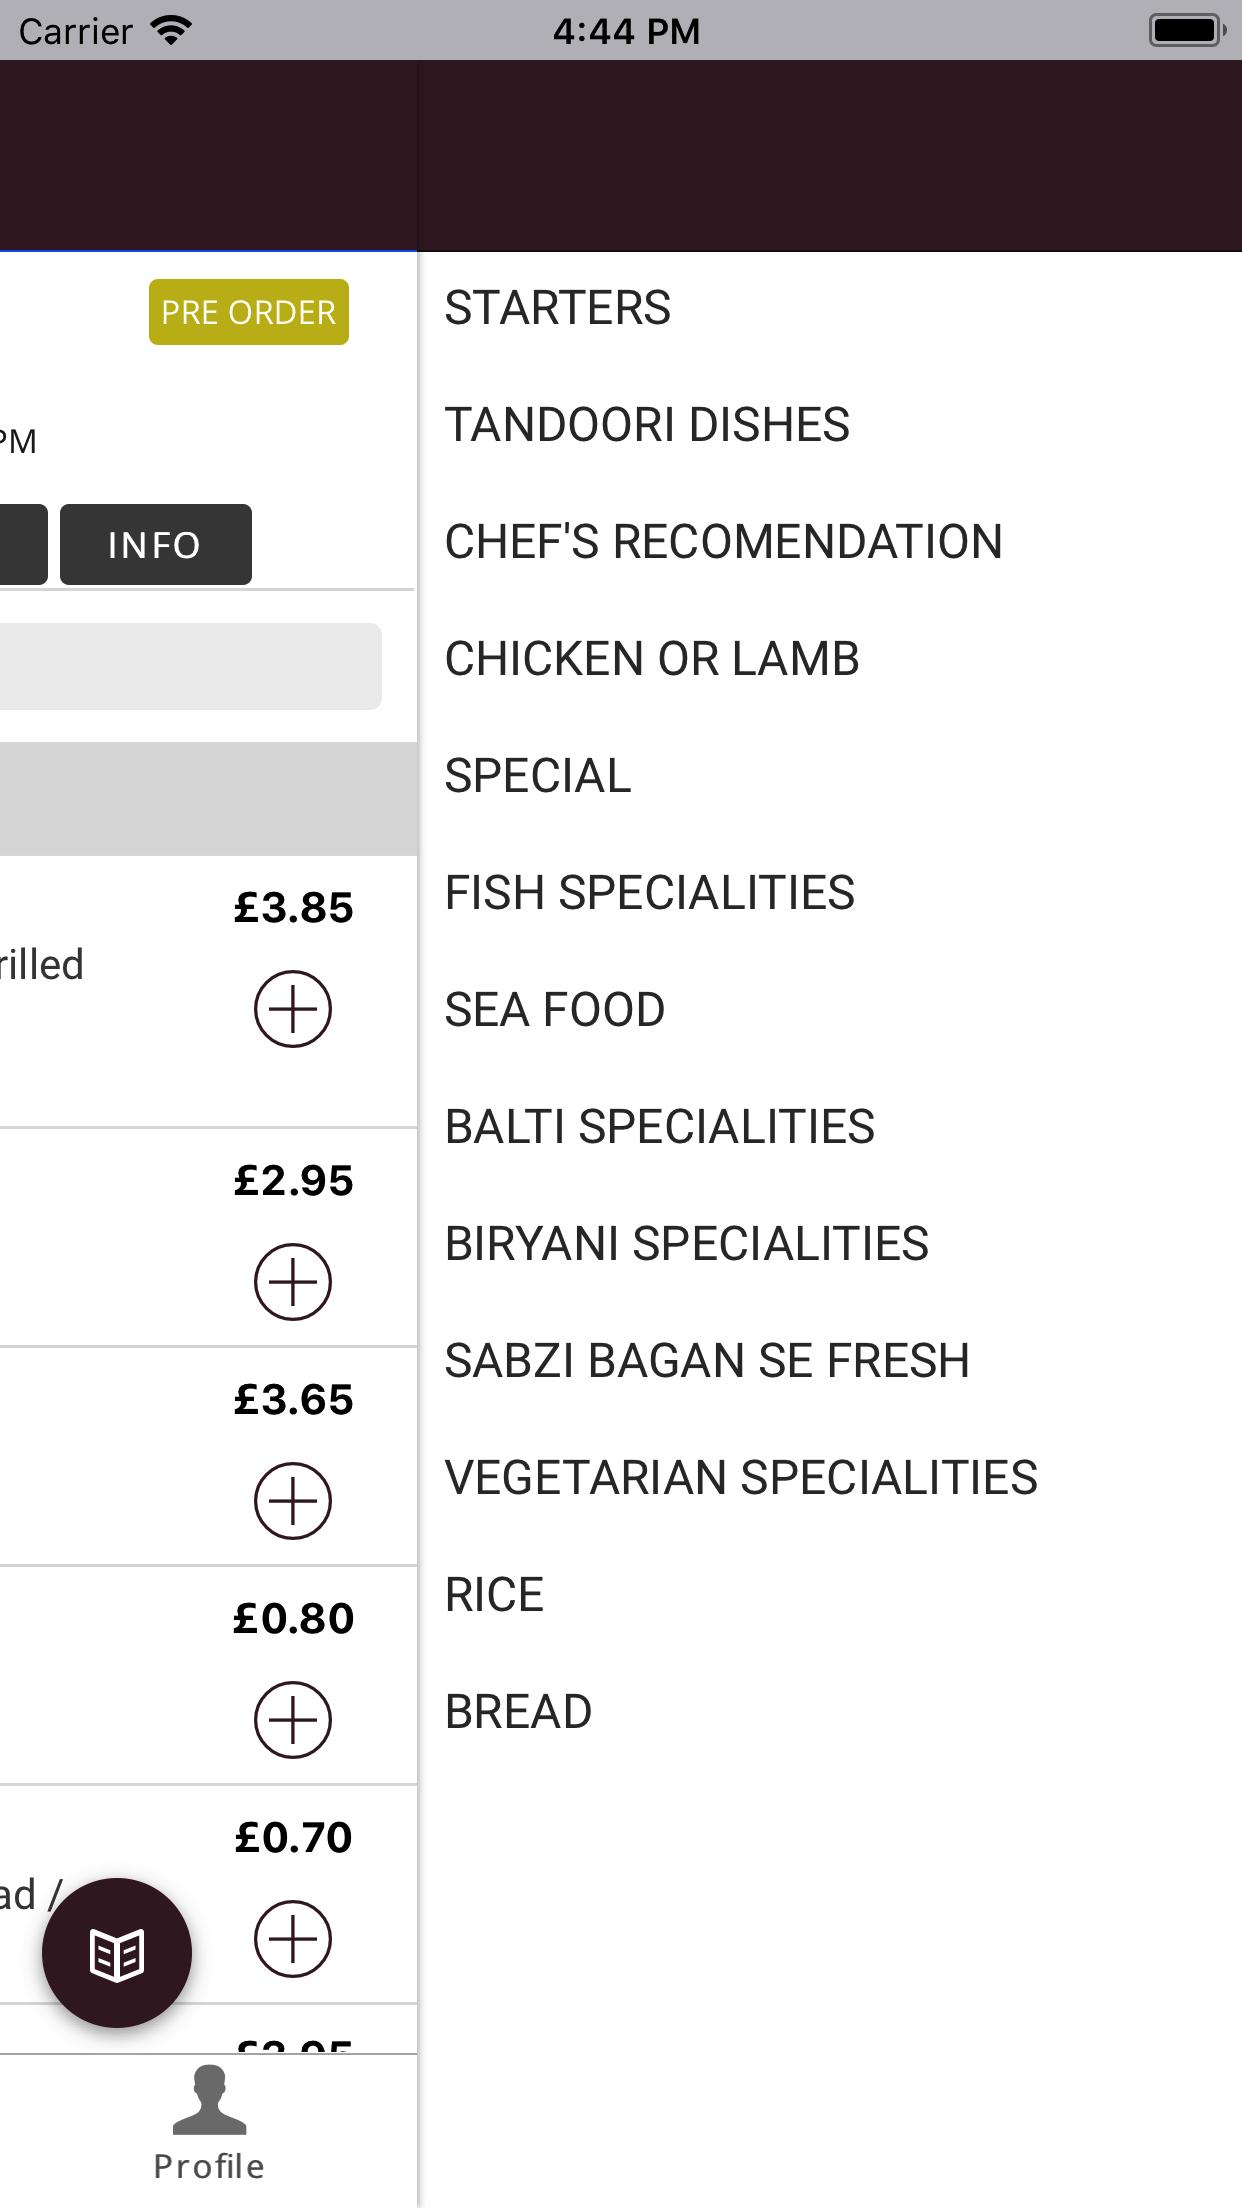Image resolution: width=1242 pixels, height=2208 pixels.
Task: Select SEA FOOD from the category list
Action: coord(554,1009)
